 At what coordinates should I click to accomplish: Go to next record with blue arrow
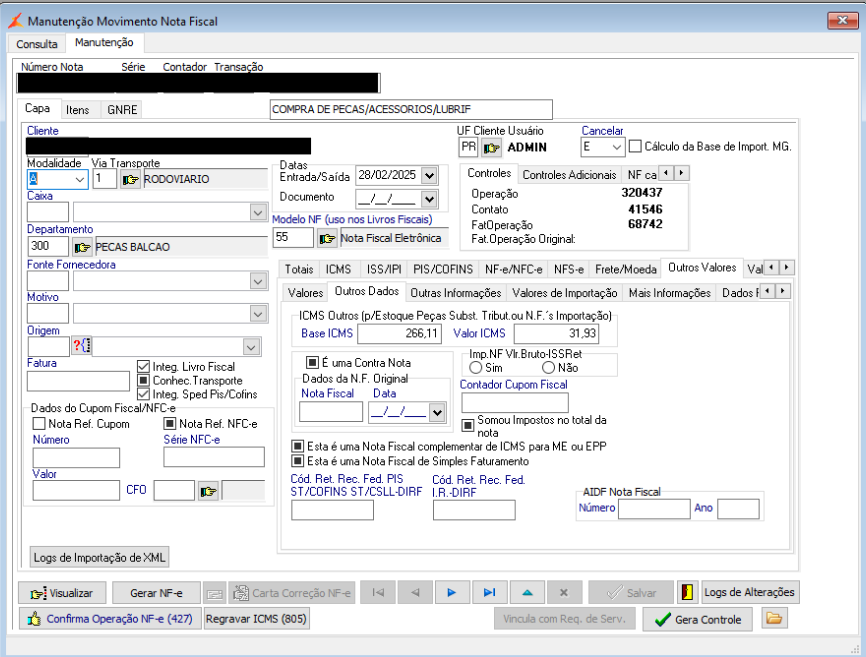(451, 592)
